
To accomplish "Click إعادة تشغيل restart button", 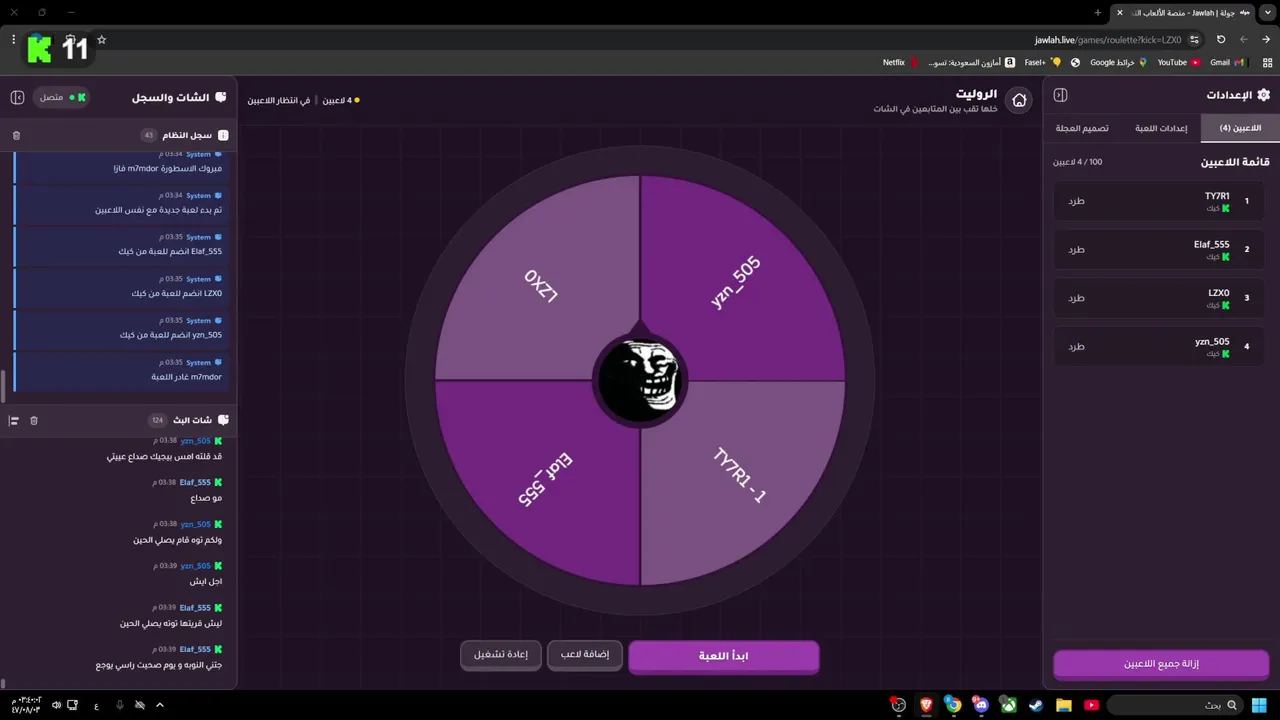I will (501, 656).
